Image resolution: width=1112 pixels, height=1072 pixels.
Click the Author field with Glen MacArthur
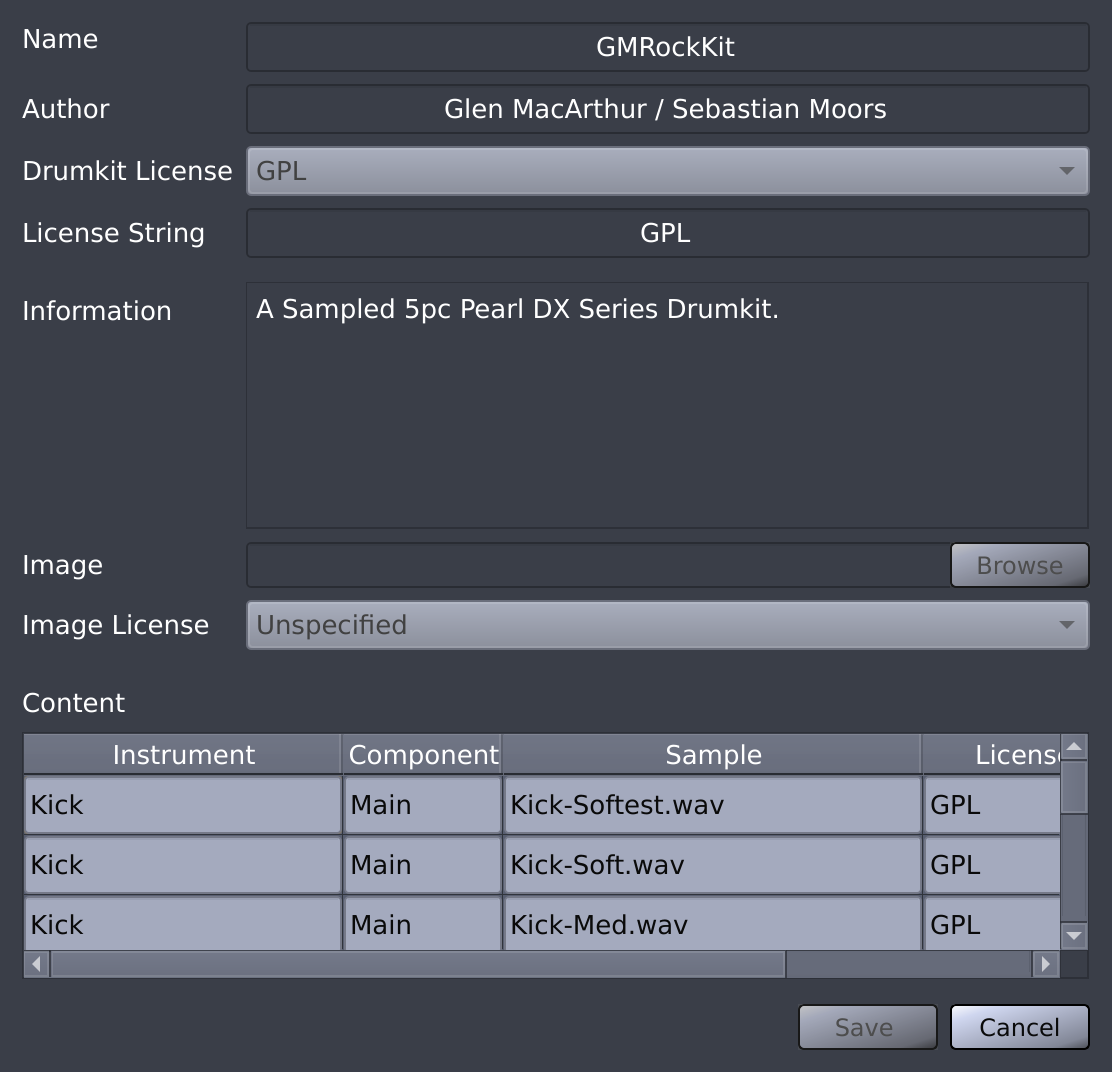666,109
